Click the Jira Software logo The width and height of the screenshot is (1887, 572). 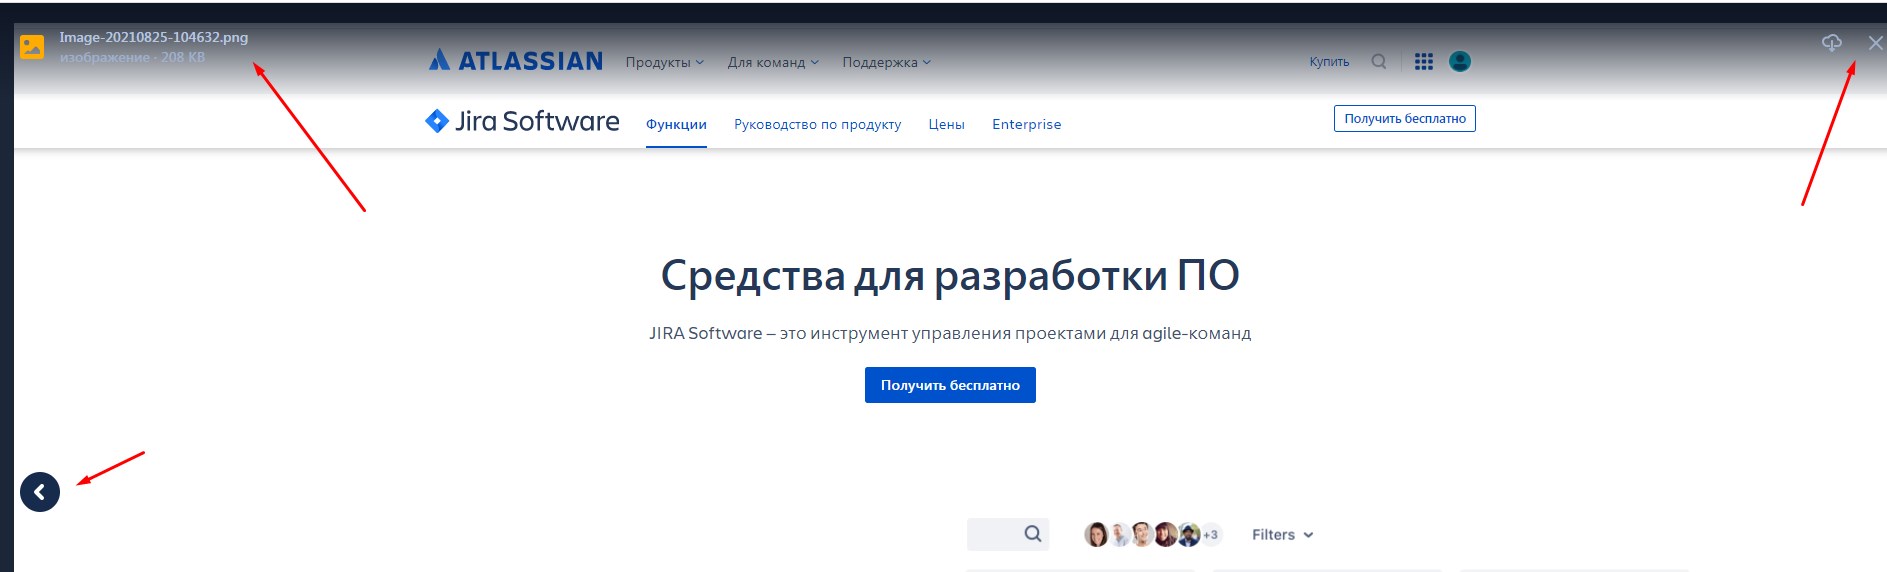[522, 121]
